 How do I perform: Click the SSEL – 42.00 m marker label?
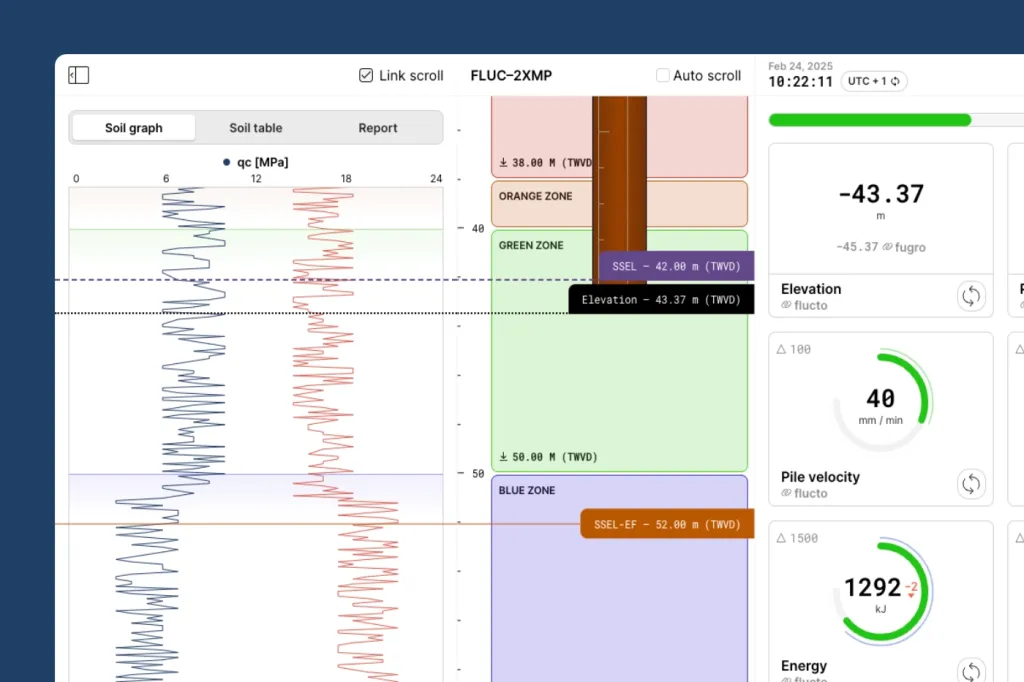pos(676,266)
